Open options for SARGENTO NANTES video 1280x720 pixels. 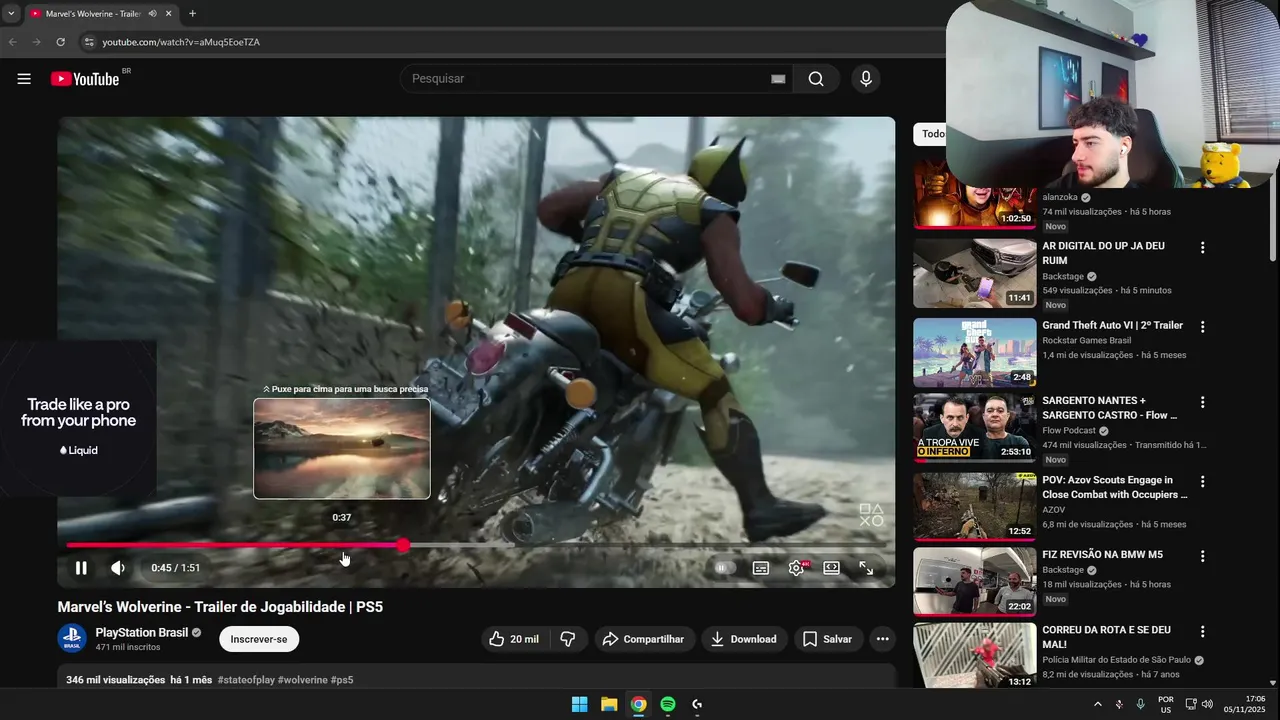coord(1202,403)
